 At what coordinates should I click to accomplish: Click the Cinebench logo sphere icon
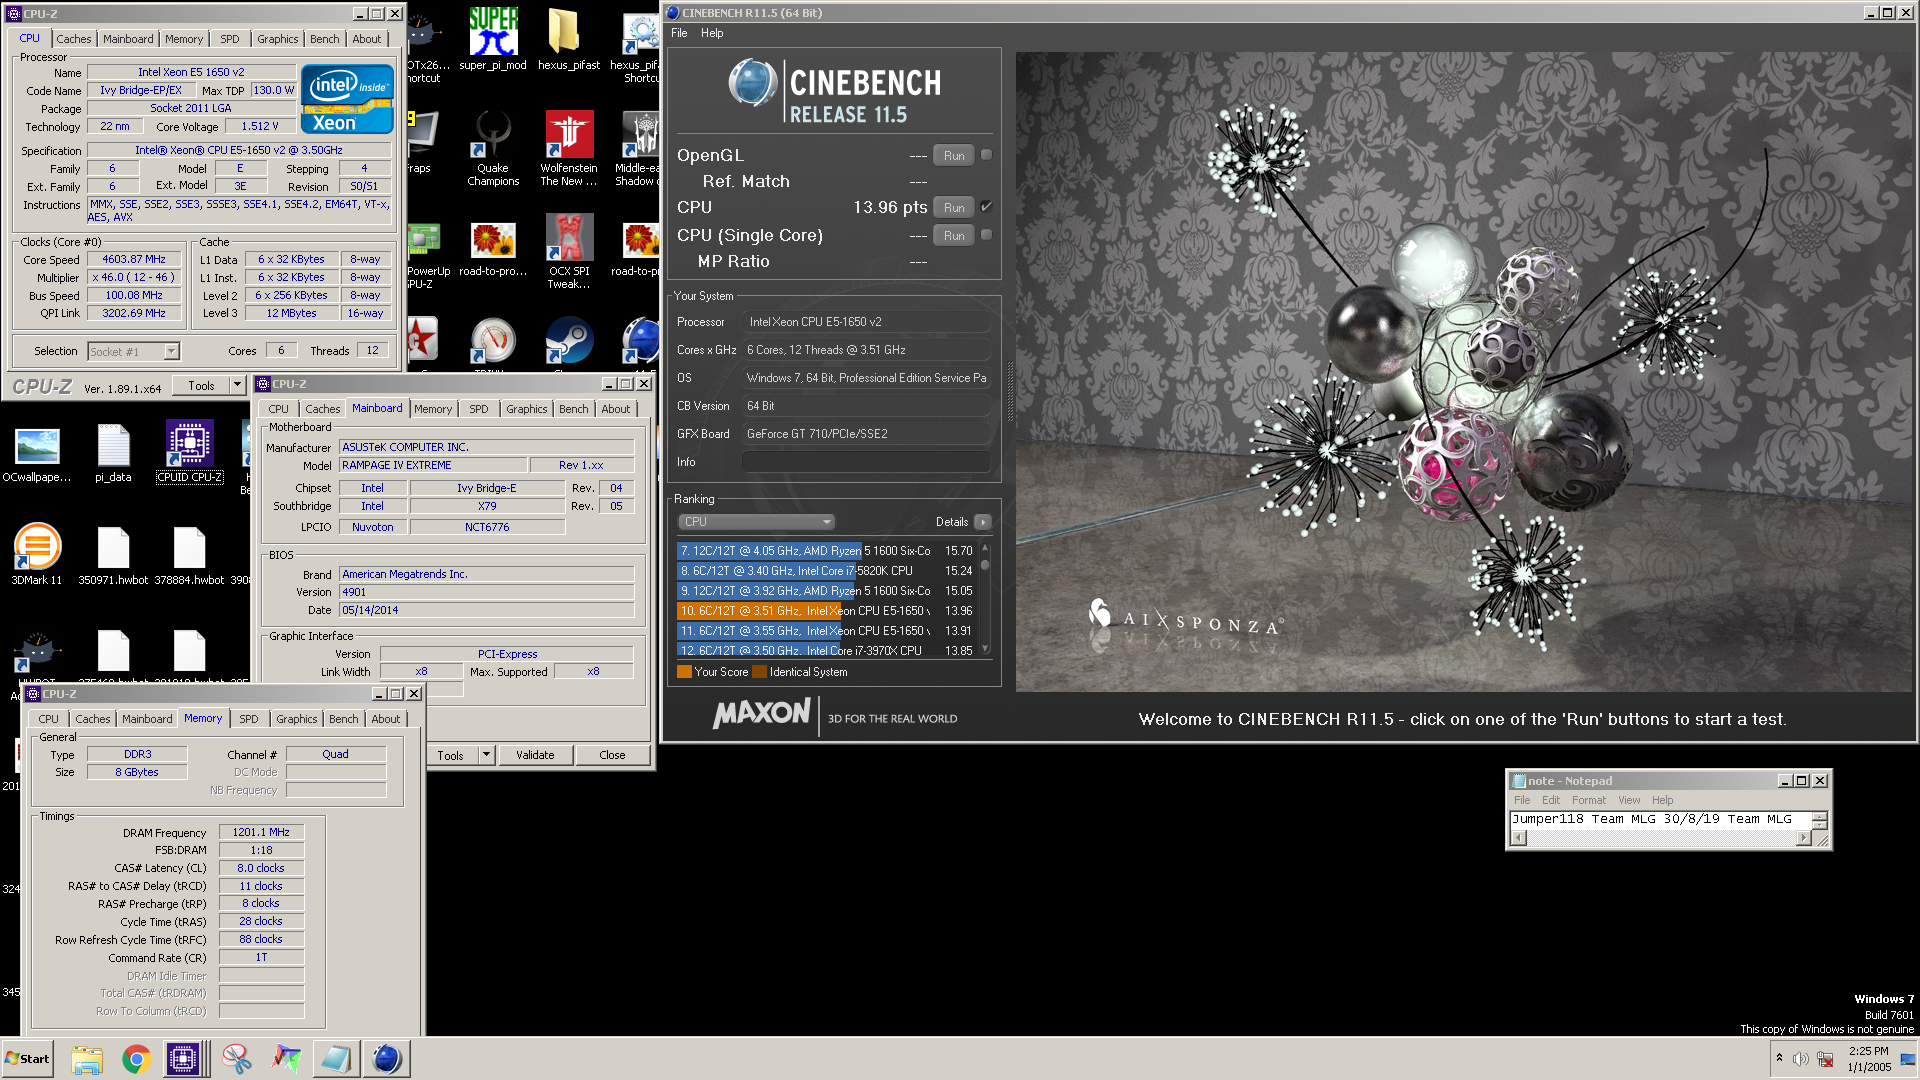pyautogui.click(x=752, y=82)
